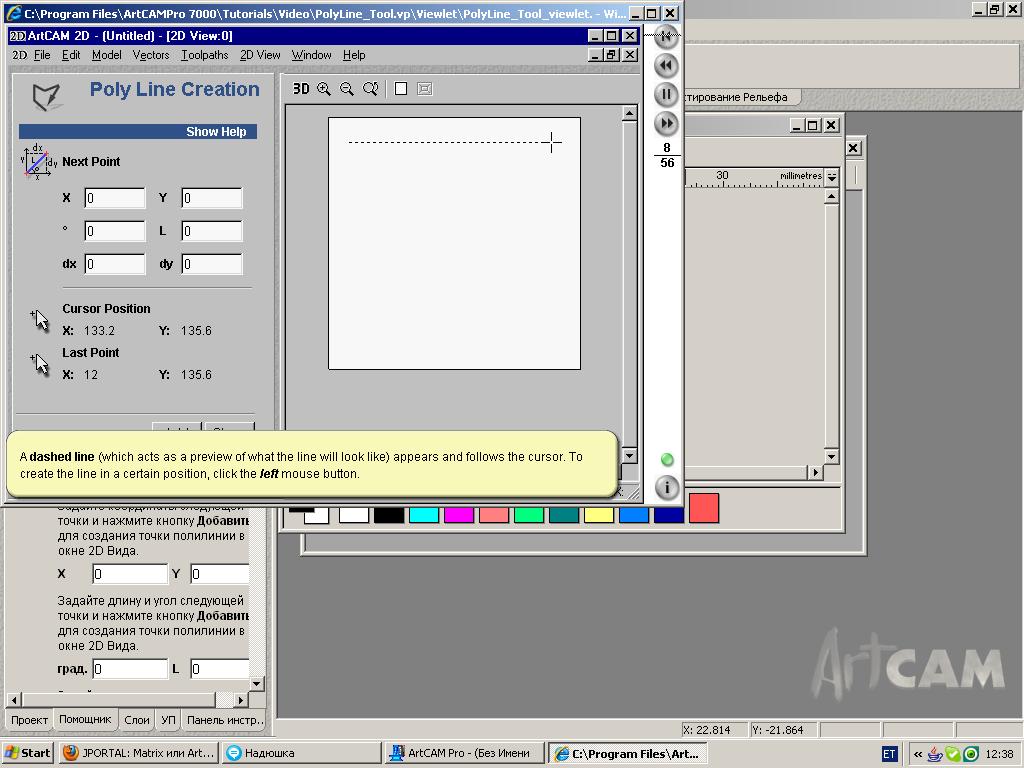Pause the viewlet playback
1024x768 pixels.
[666, 95]
